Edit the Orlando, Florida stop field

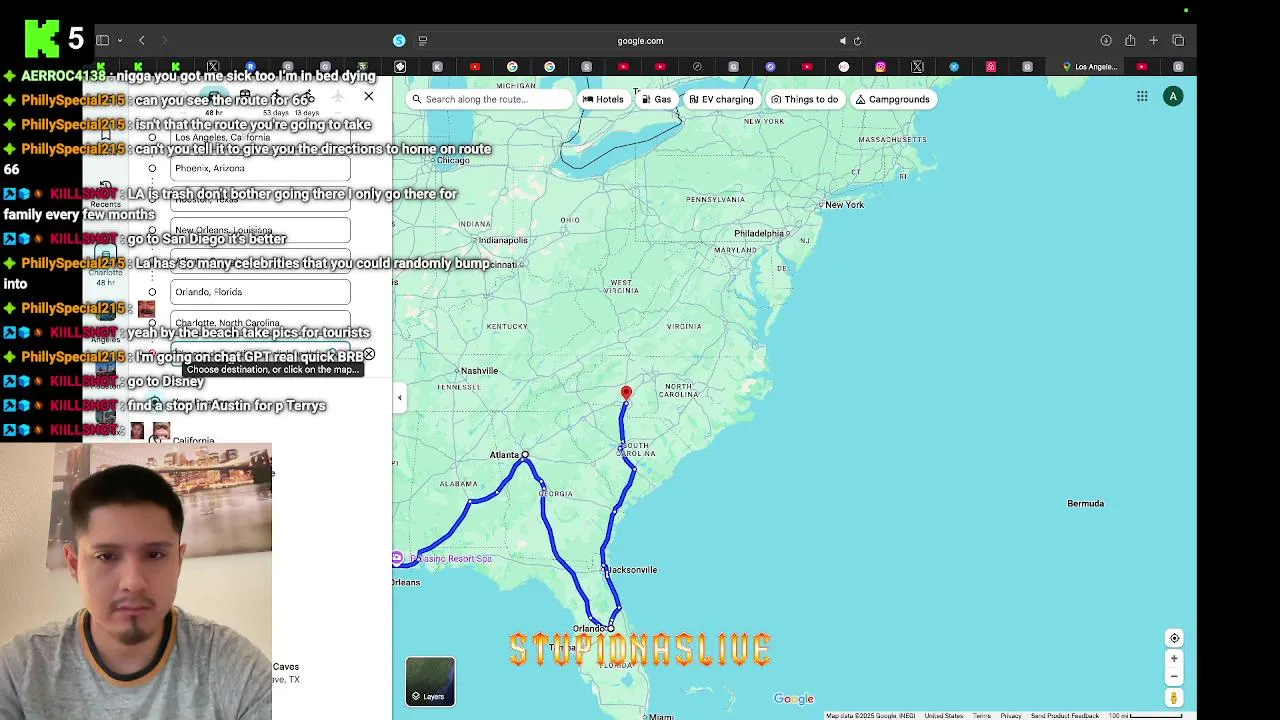tap(261, 292)
